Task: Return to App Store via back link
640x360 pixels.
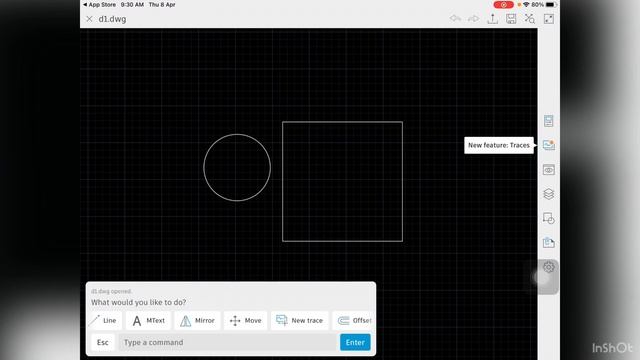Action: click(x=100, y=4)
